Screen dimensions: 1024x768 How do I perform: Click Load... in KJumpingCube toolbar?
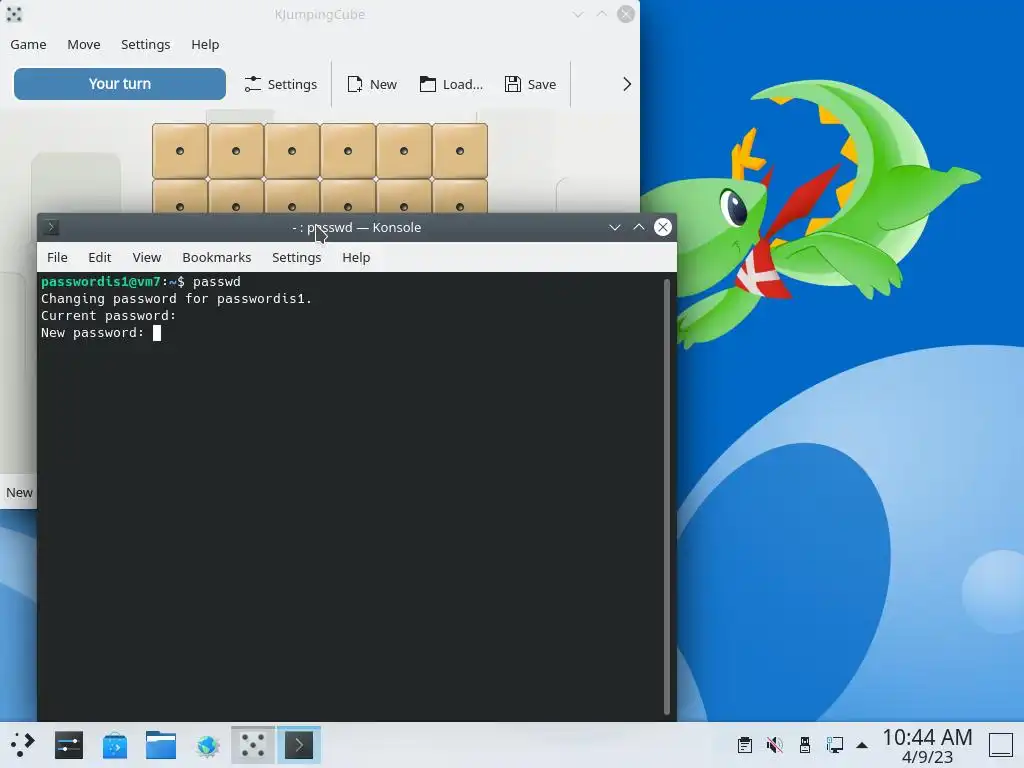point(451,84)
